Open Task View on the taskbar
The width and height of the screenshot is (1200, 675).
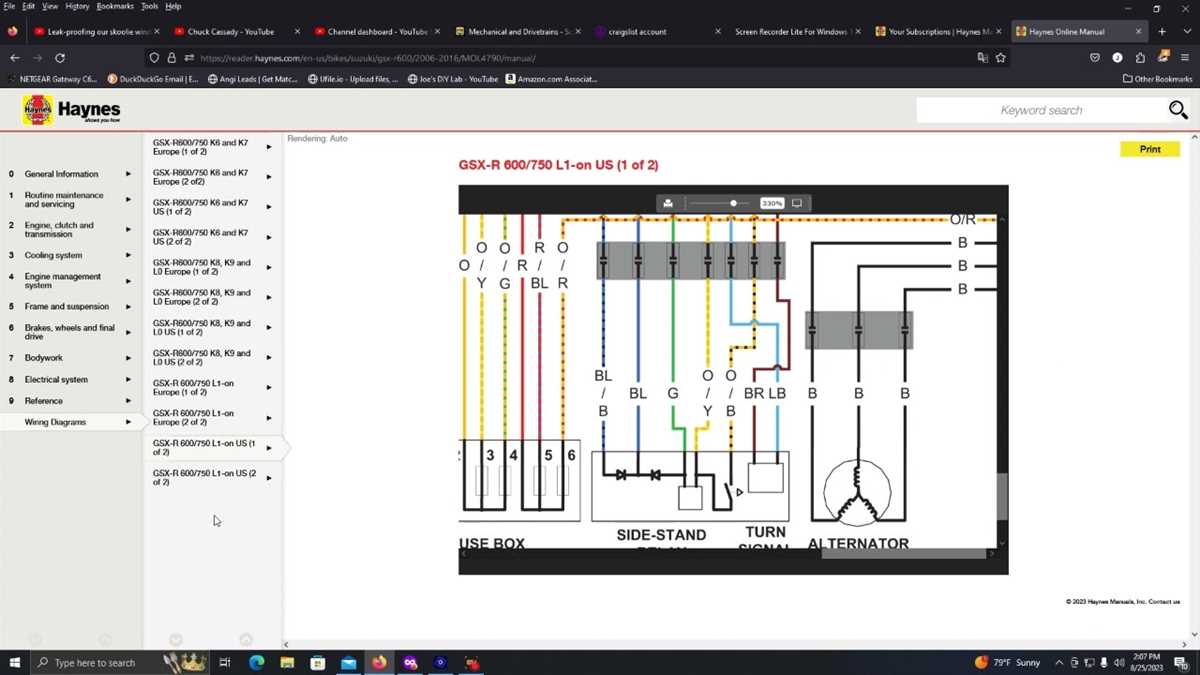pos(225,662)
